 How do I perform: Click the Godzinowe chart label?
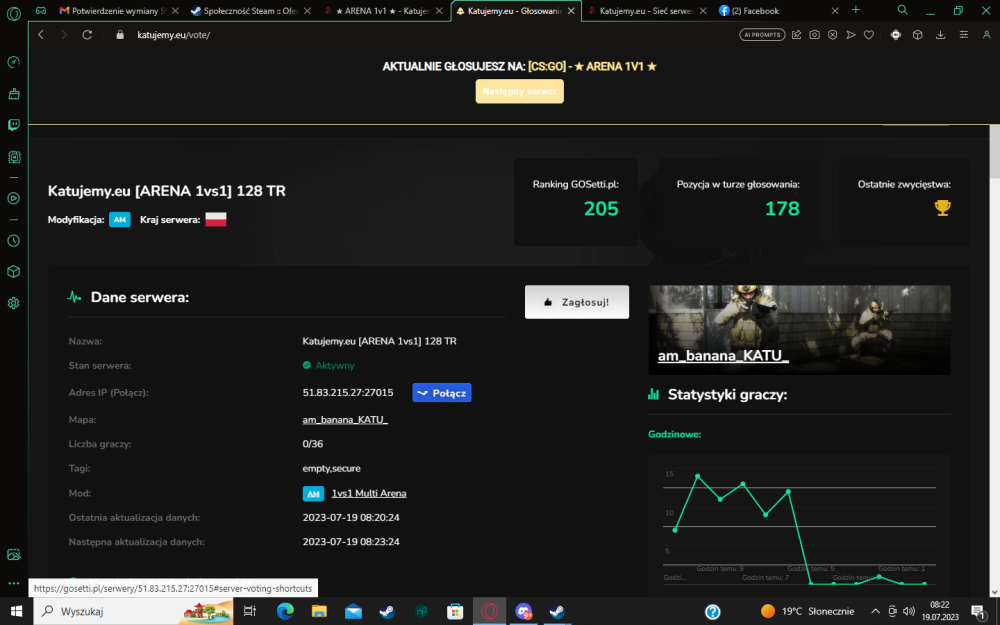pos(674,434)
